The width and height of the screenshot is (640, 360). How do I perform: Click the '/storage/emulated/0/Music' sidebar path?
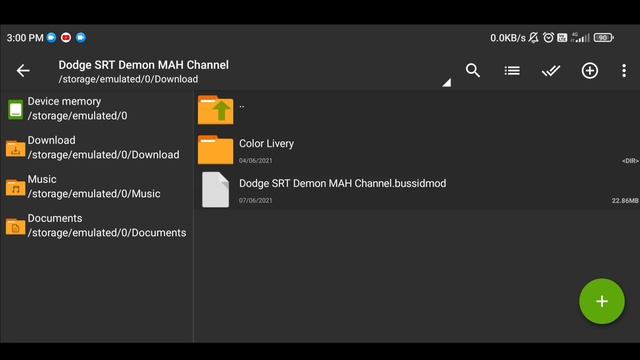click(94, 194)
